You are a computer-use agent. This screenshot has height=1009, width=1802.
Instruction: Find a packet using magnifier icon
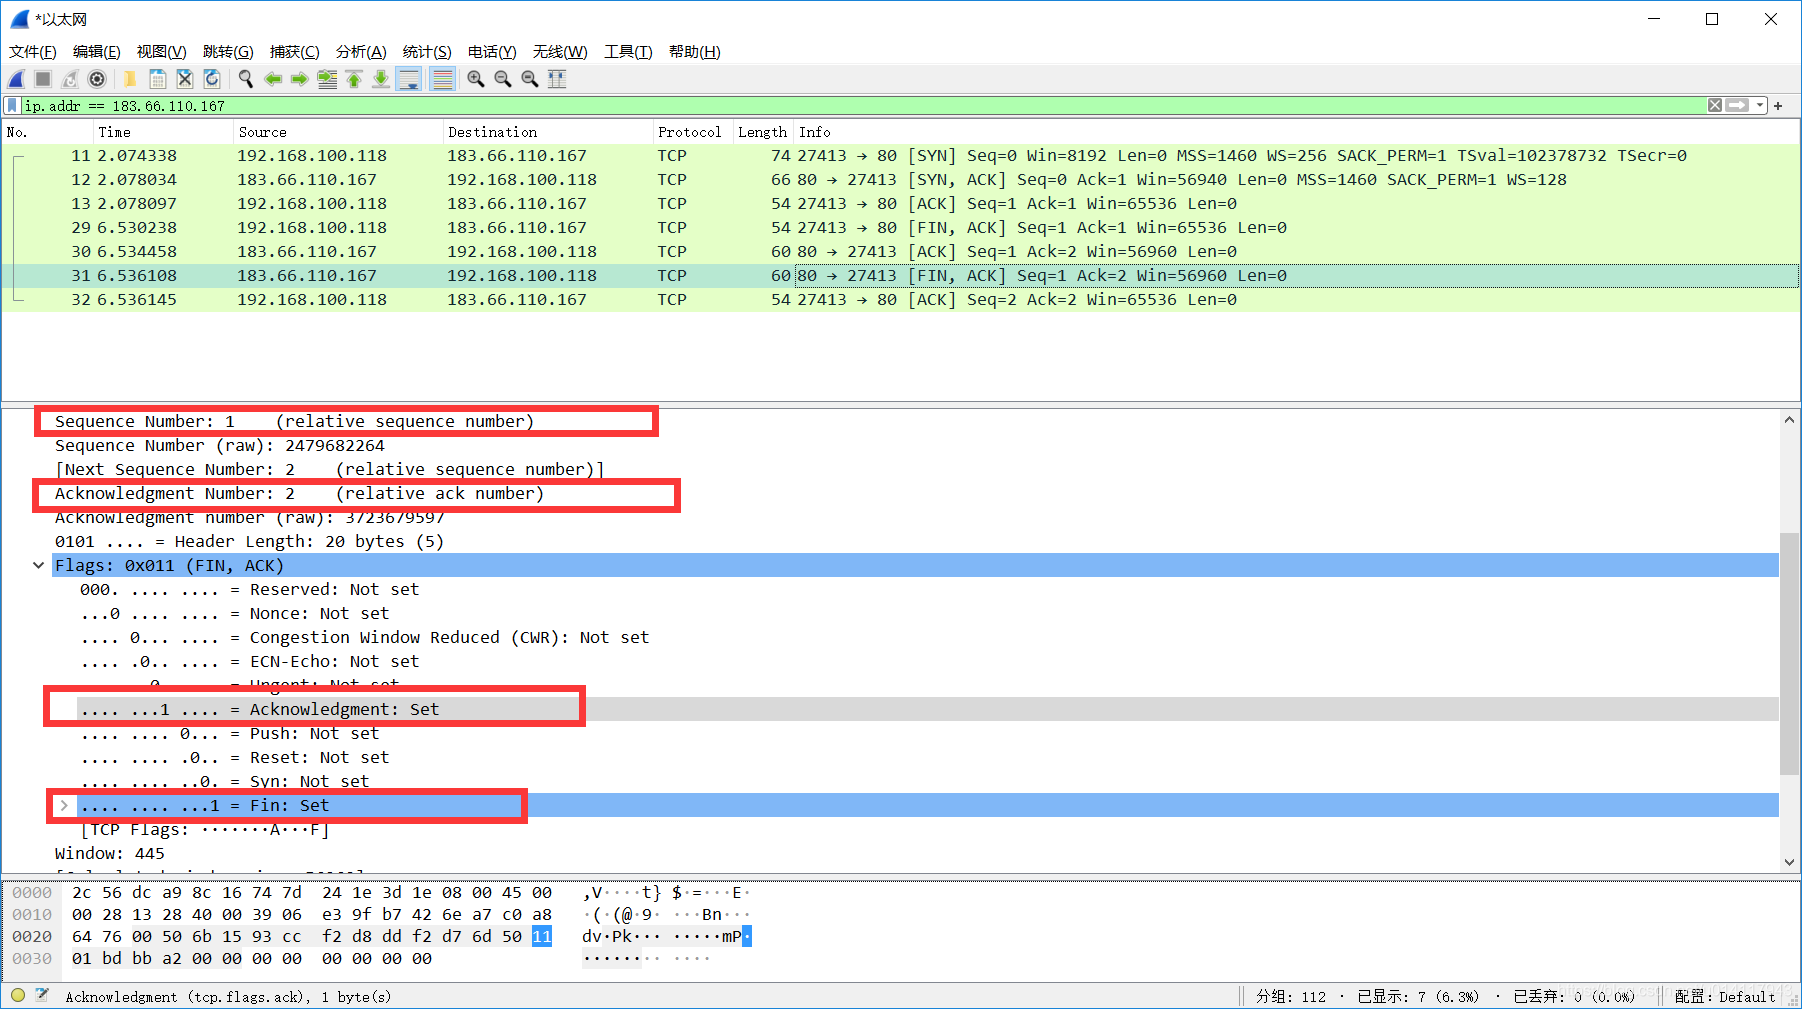click(x=245, y=79)
